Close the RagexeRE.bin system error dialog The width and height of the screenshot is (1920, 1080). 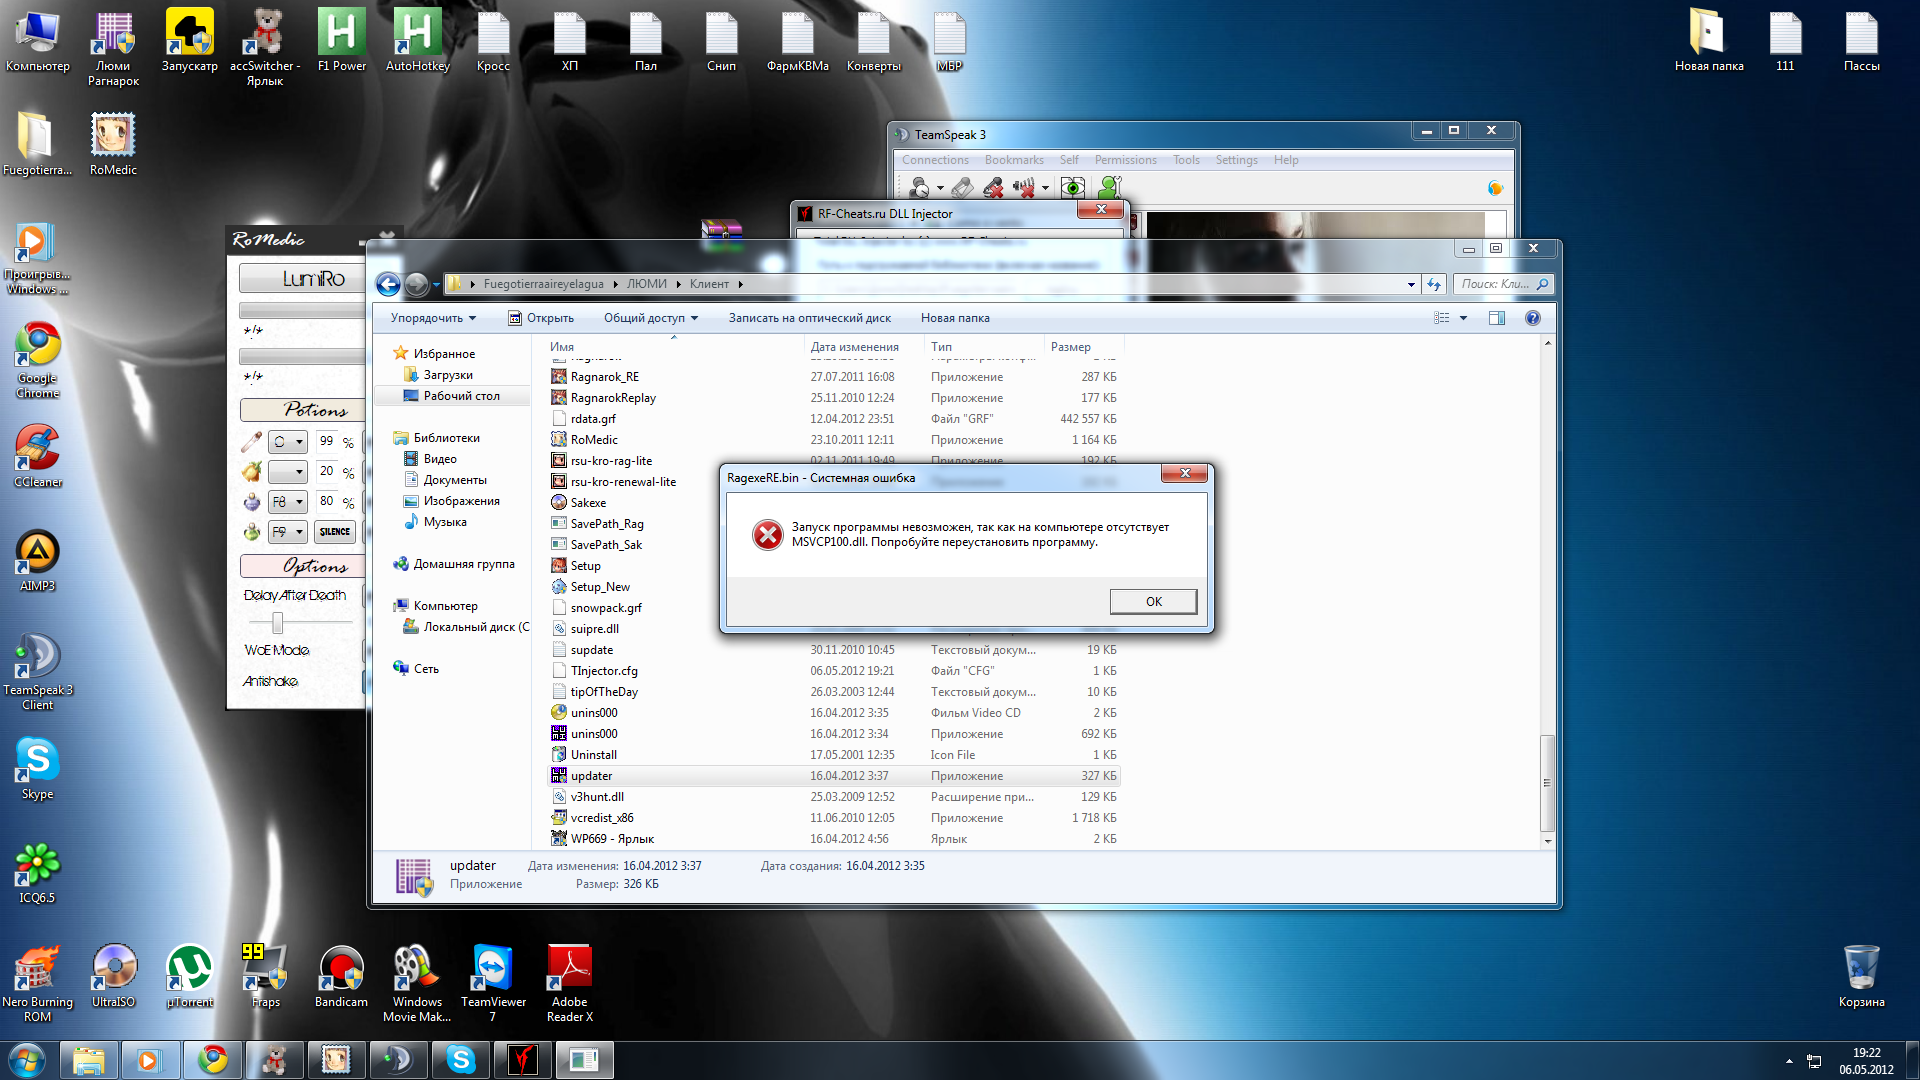(x=1185, y=474)
